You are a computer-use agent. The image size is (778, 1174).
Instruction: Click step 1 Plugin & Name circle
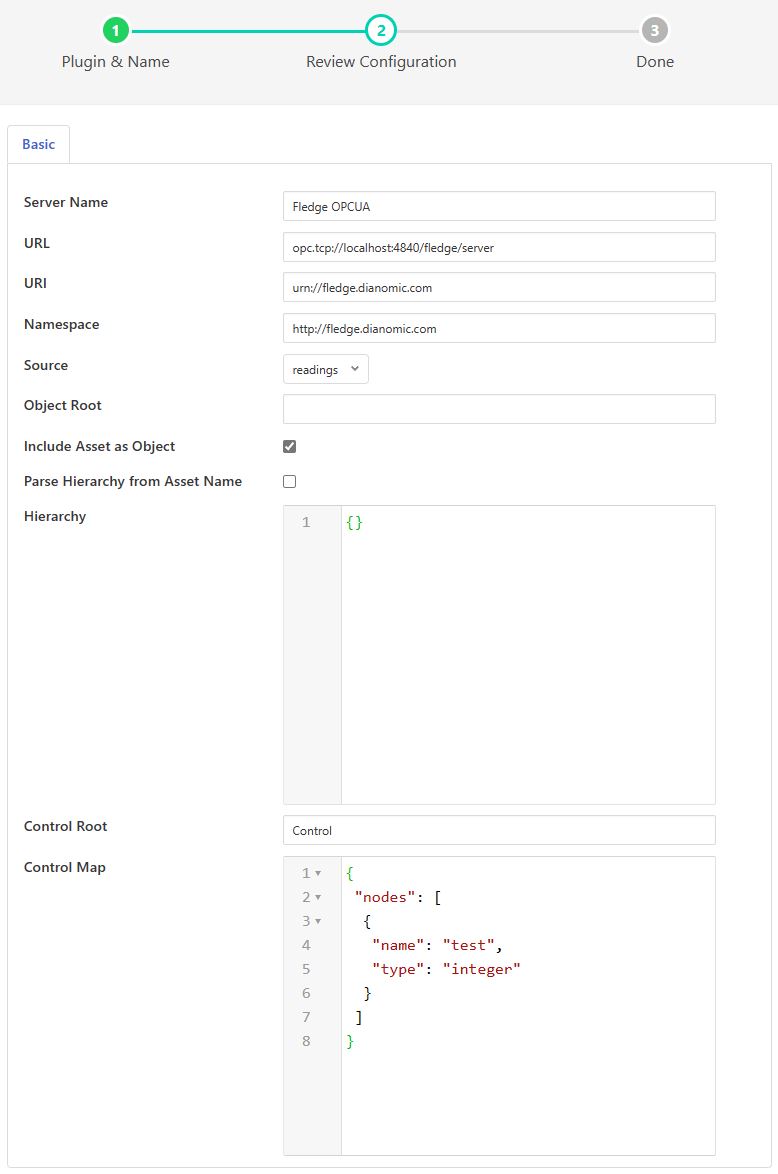pyautogui.click(x=116, y=30)
